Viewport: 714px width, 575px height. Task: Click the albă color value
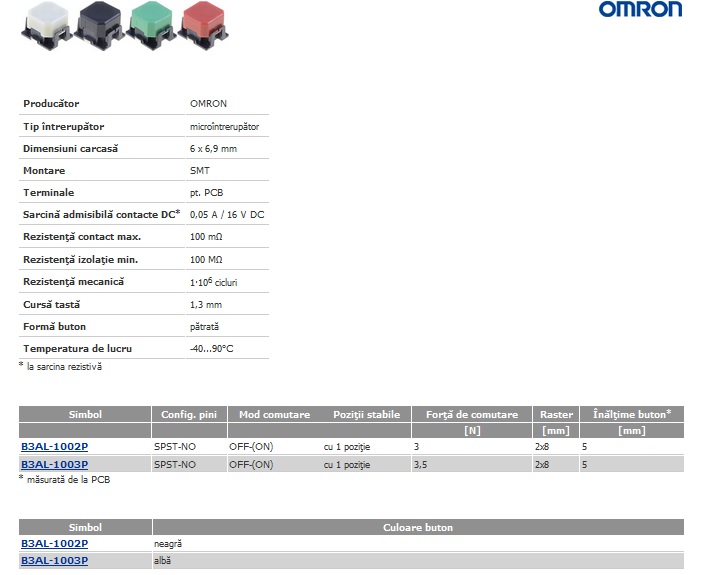coord(162,560)
